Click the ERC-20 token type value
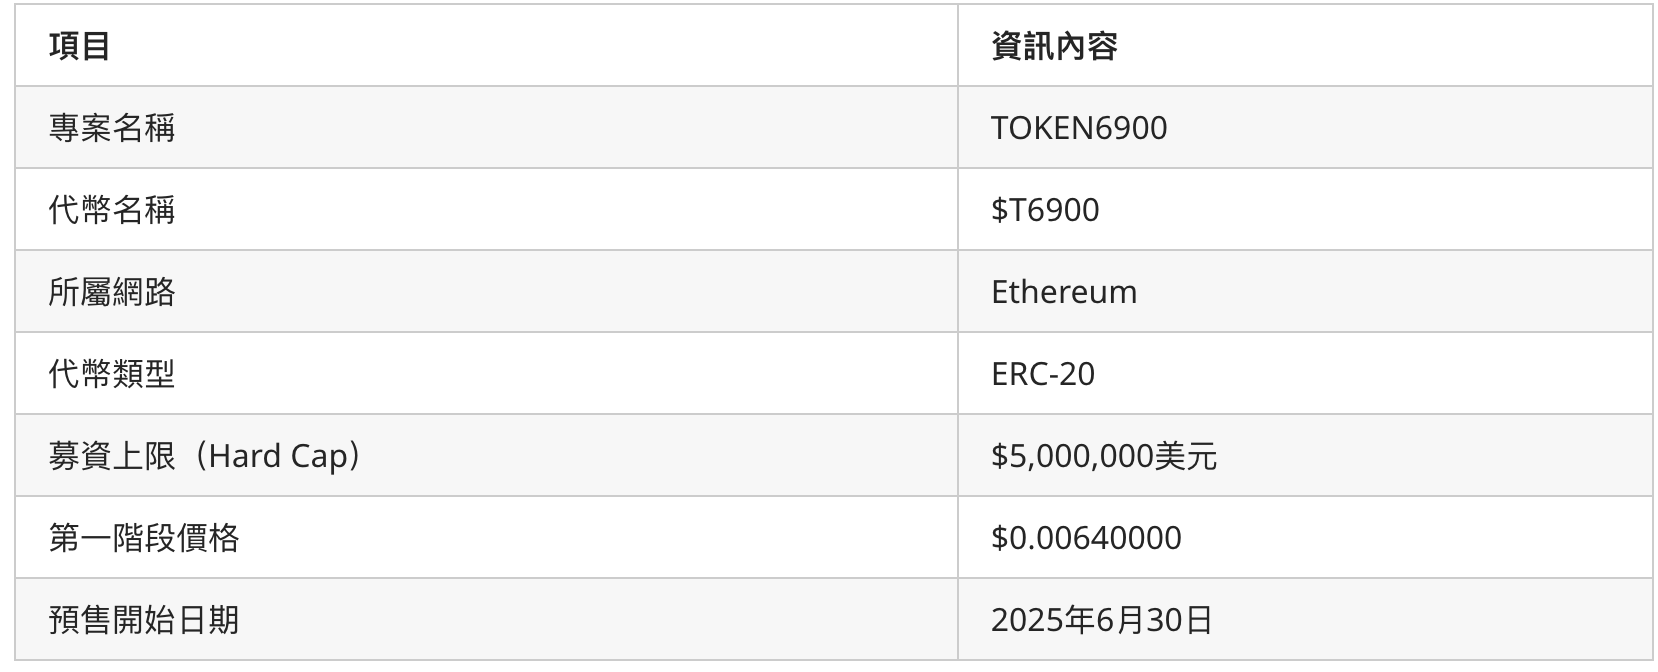 tap(1042, 374)
